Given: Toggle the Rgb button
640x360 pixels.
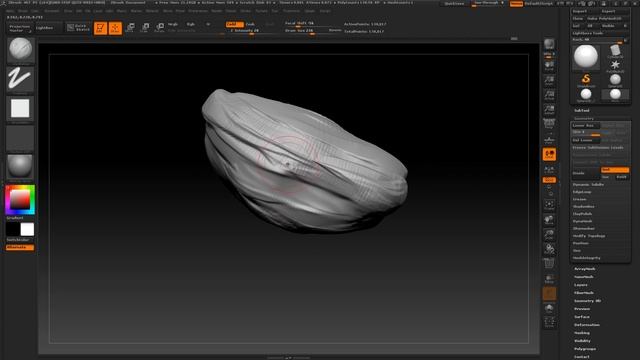Looking at the screenshot, I should point(191,24).
